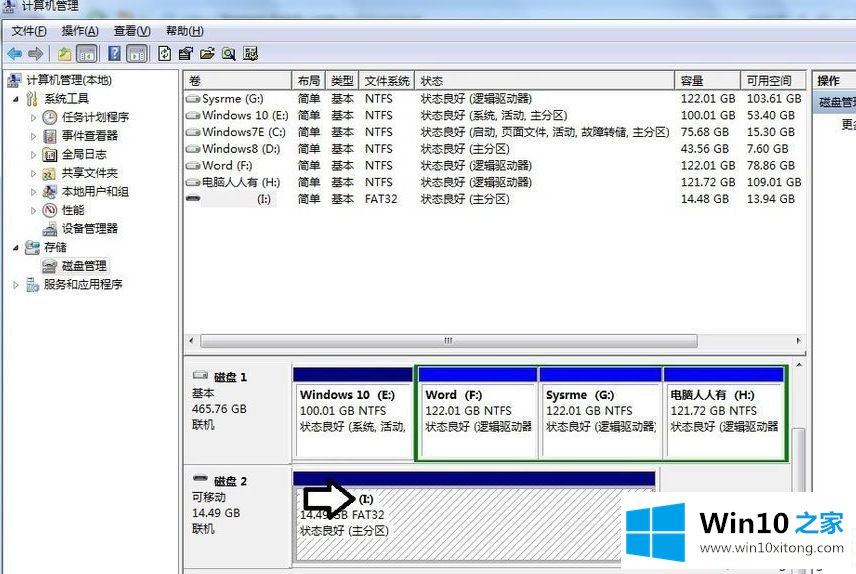Expand the 本地用户和组 node

(33, 192)
